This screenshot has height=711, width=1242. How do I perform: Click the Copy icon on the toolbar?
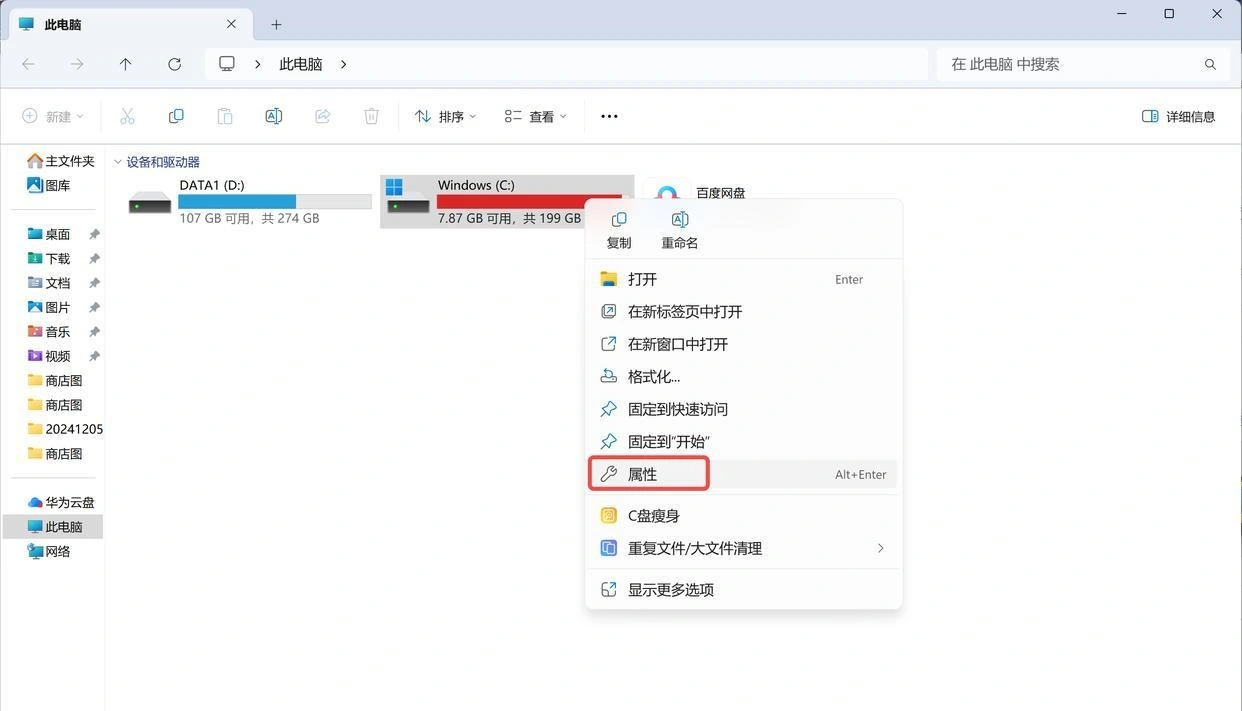click(x=176, y=116)
